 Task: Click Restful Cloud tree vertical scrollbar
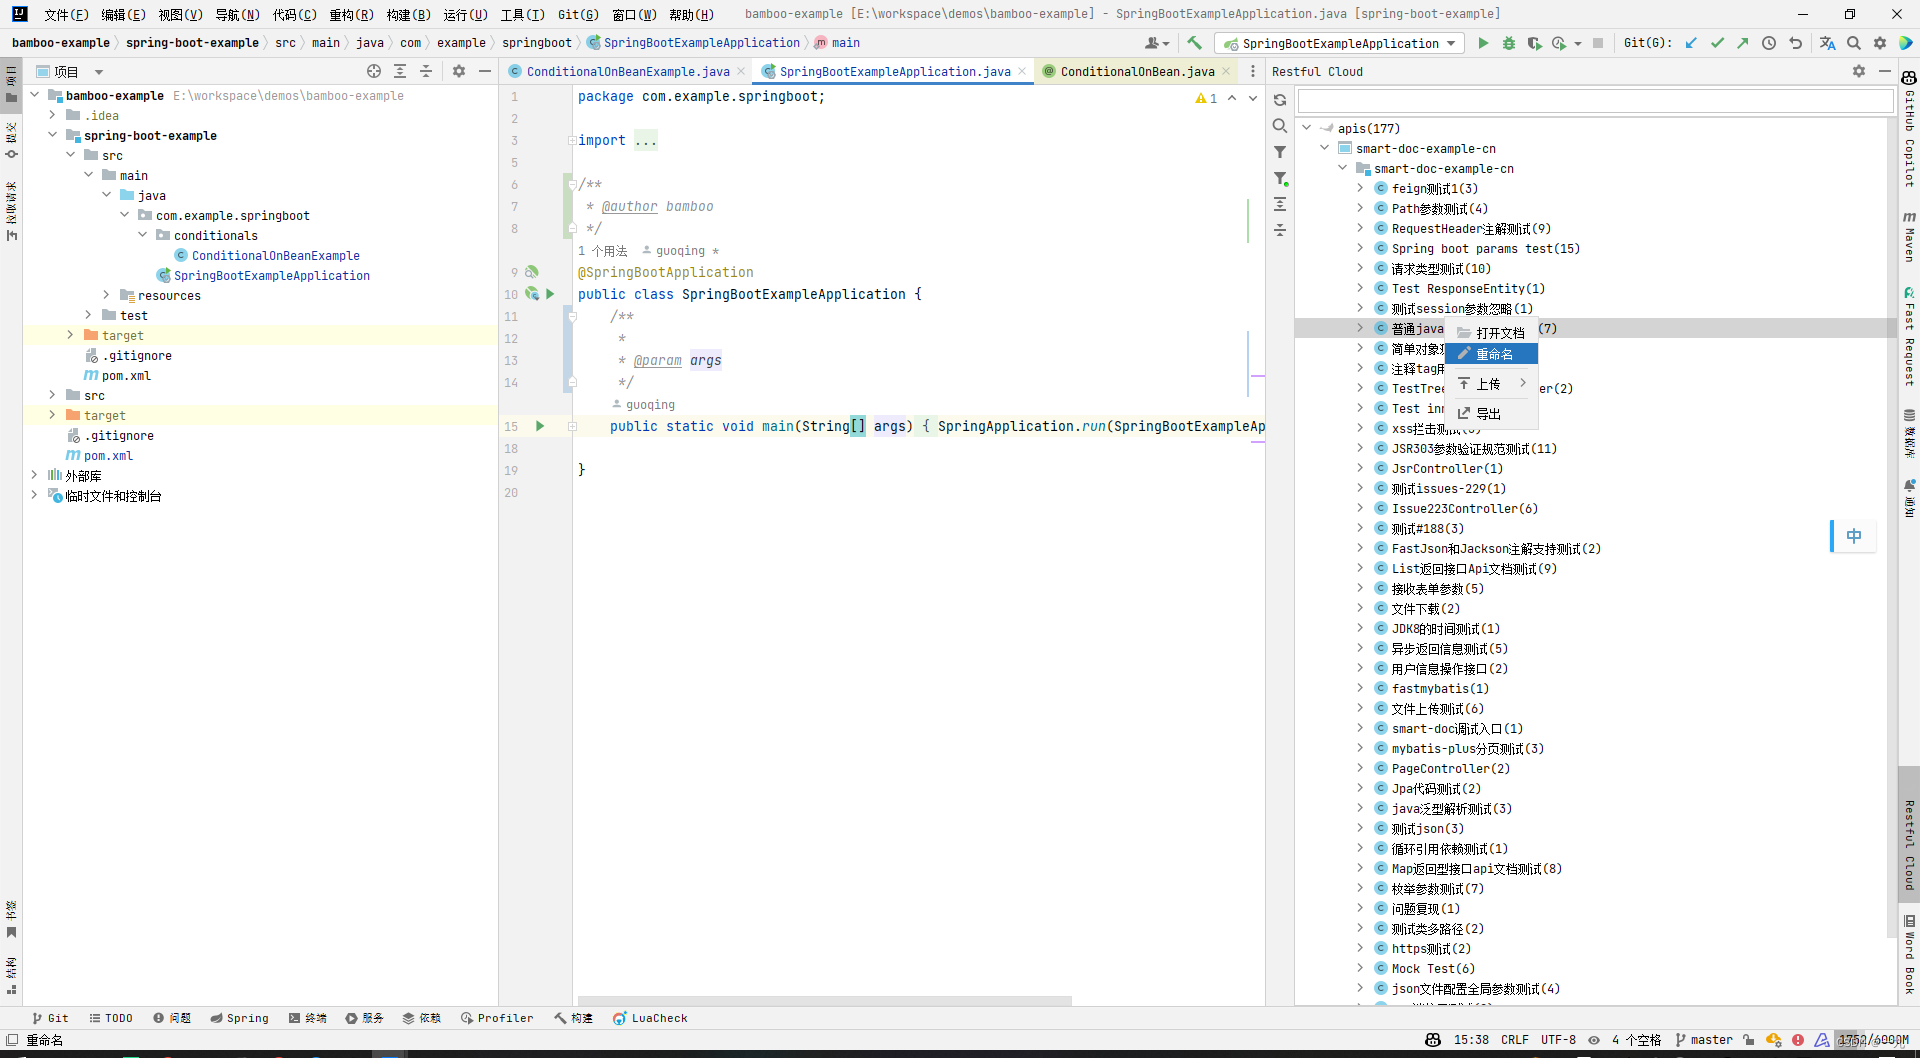pyautogui.click(x=1891, y=528)
